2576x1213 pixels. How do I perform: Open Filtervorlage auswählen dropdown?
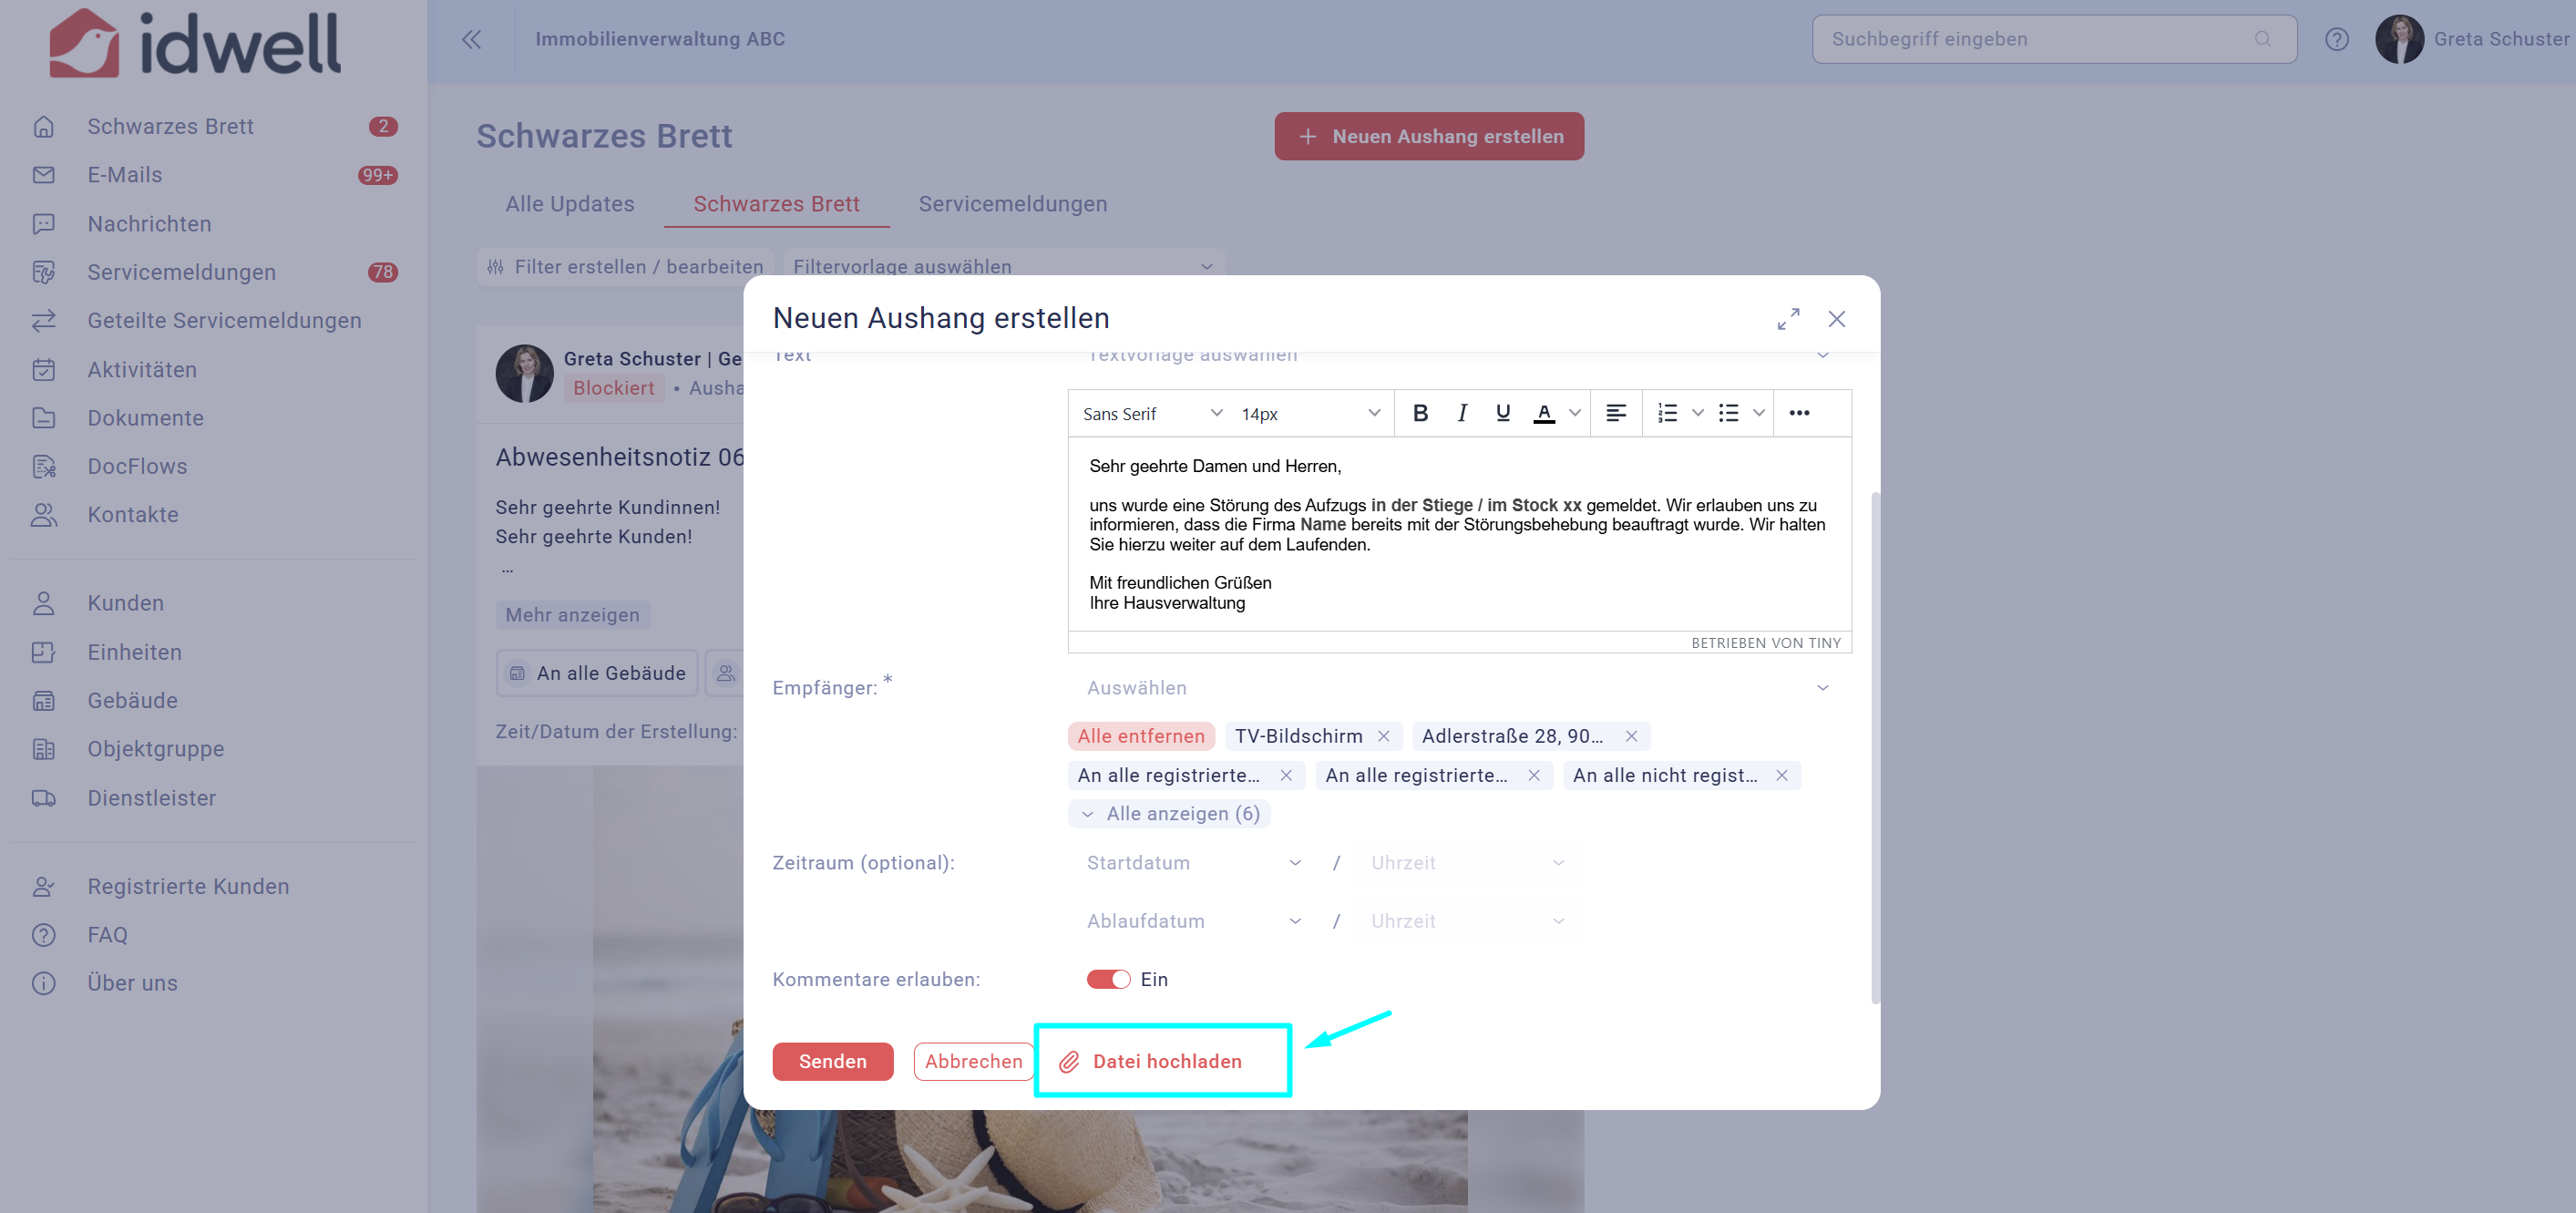pos(1004,267)
